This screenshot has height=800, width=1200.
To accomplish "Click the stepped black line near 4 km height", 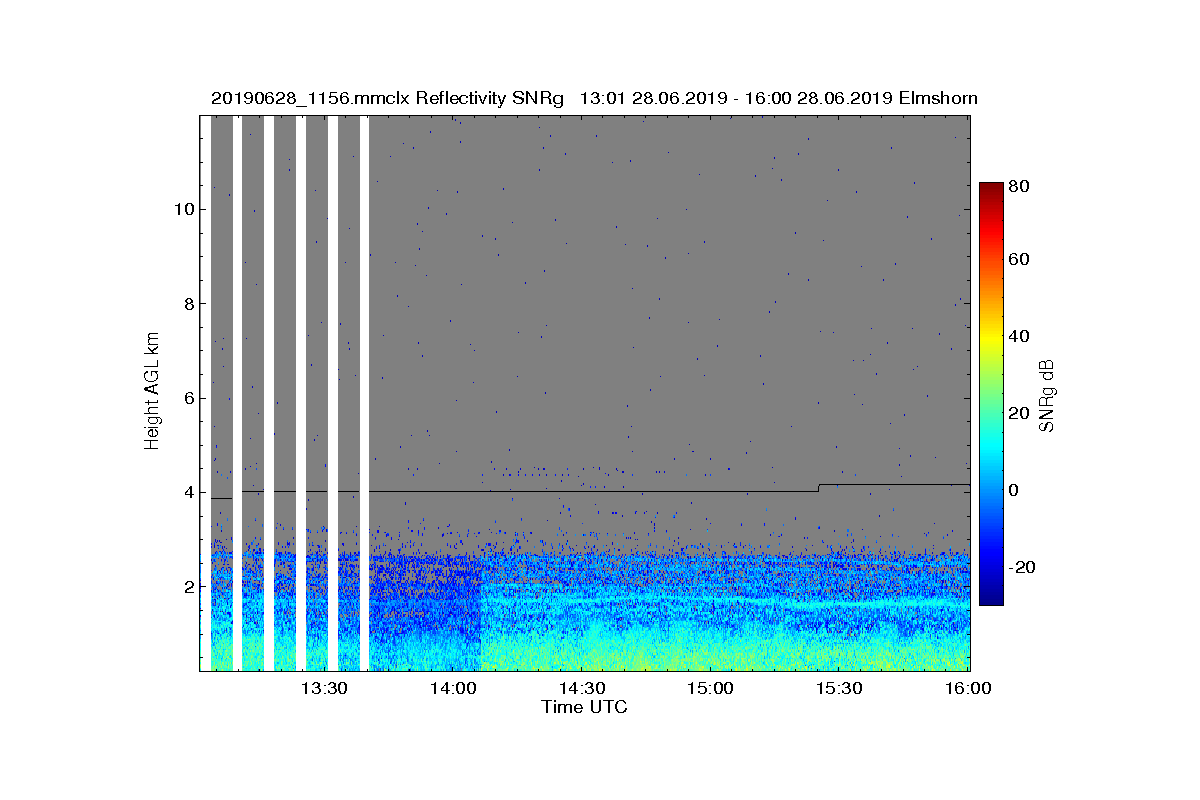I will pyautogui.click(x=590, y=491).
